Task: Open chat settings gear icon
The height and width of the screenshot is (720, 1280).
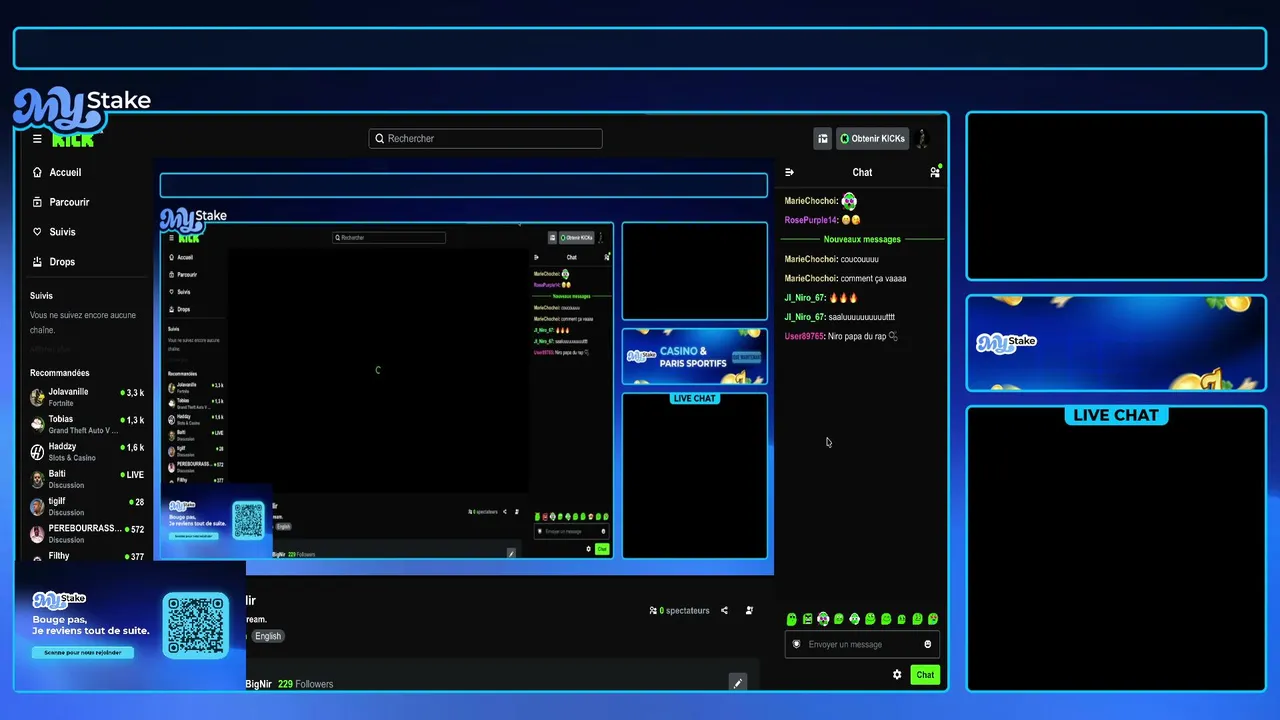Action: pyautogui.click(x=897, y=675)
